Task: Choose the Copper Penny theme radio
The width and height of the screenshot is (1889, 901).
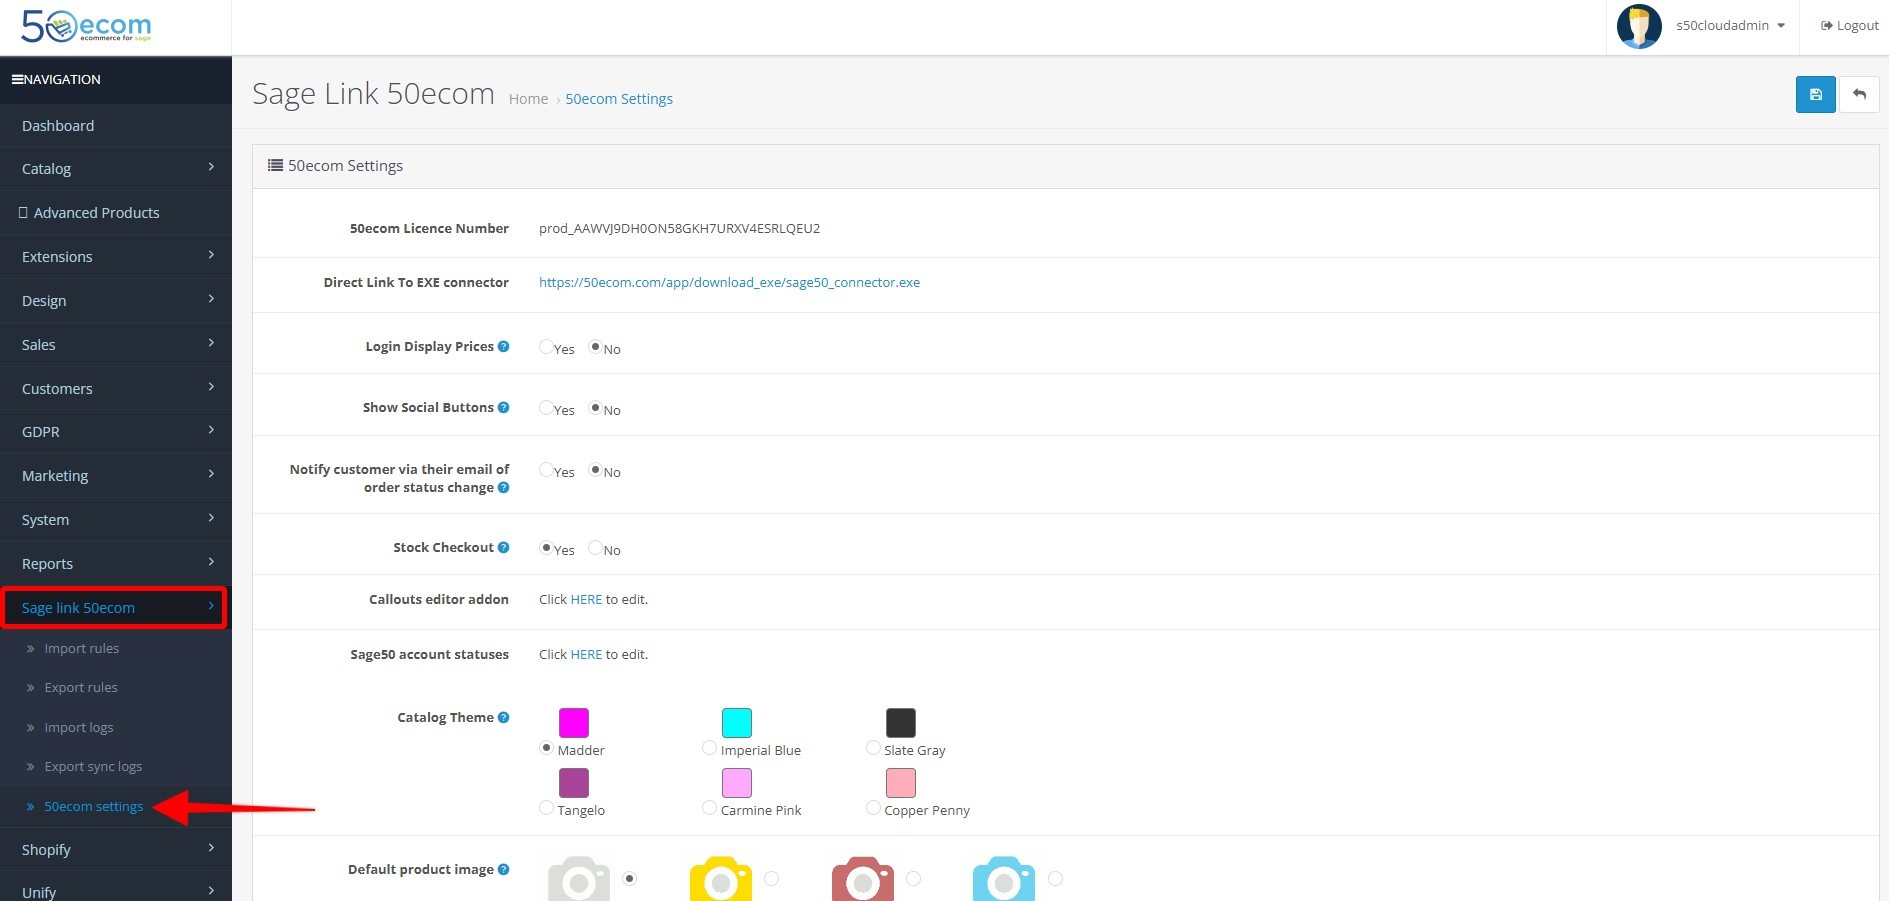Action: tap(873, 808)
